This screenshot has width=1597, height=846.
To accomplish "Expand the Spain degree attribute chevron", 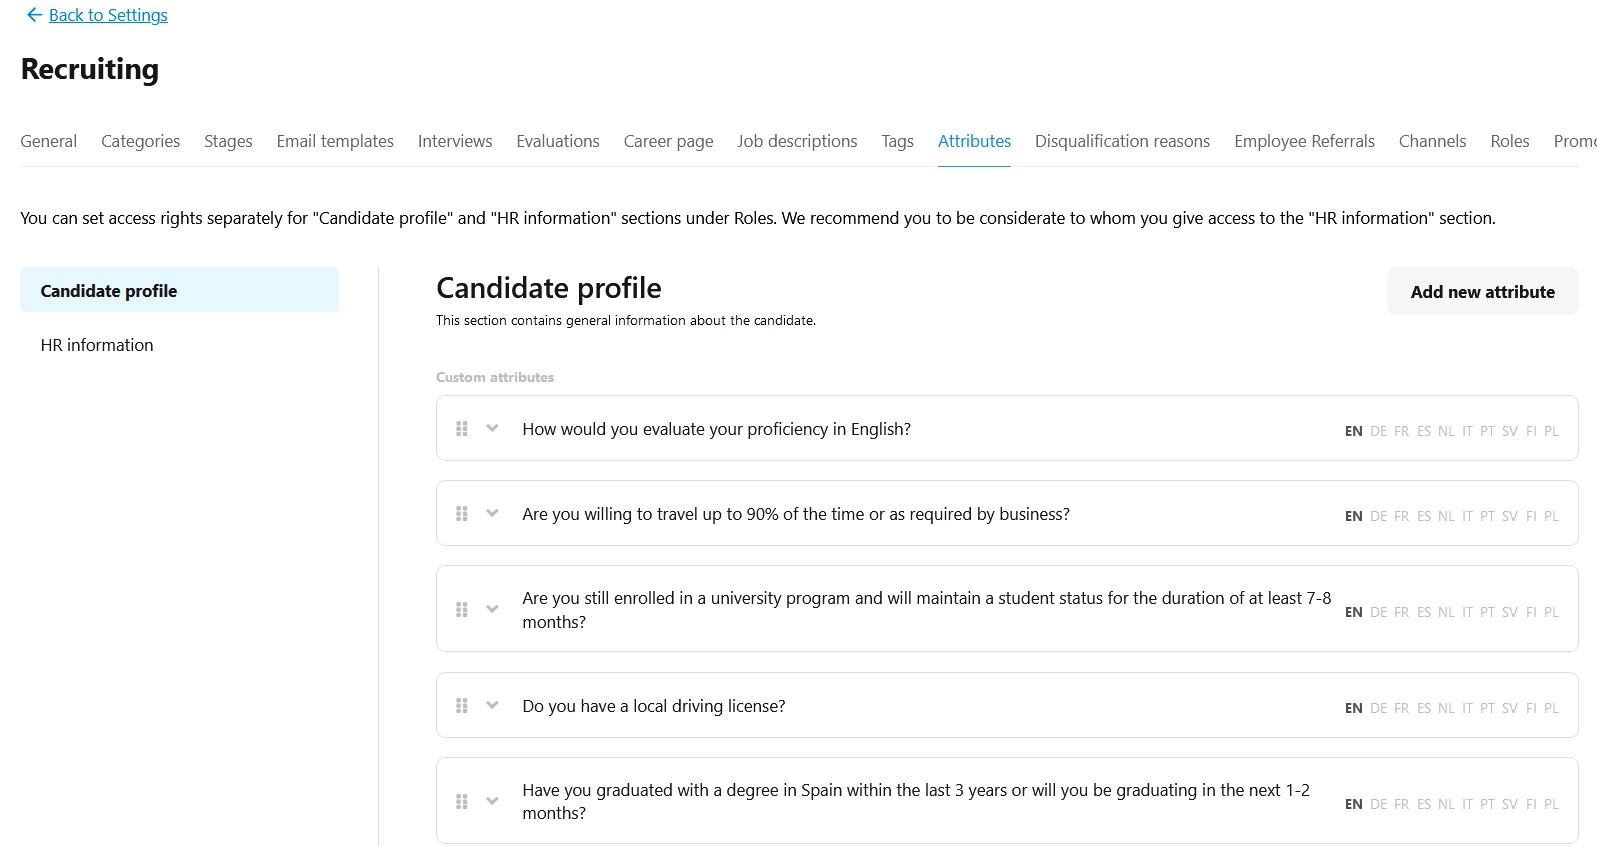I will tap(492, 801).
